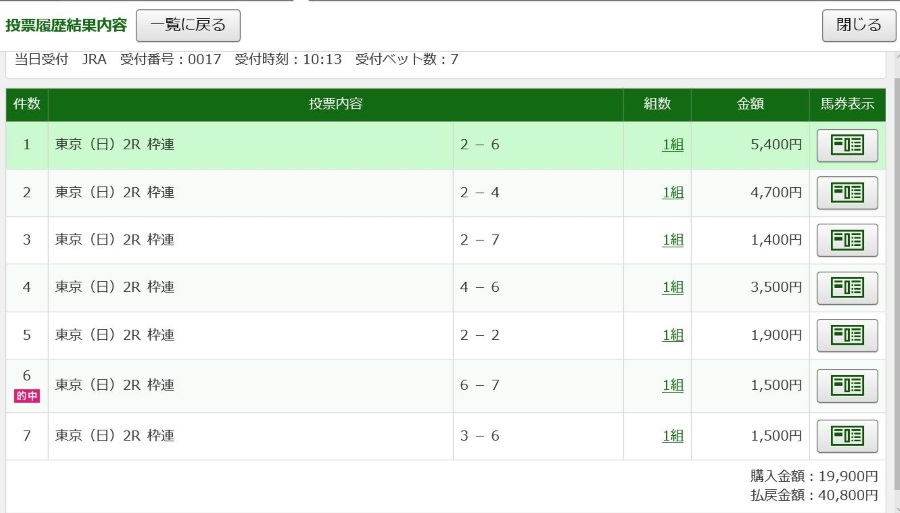This screenshot has height=513, width=900.
Task: Click the 閉じる button
Action: click(859, 25)
